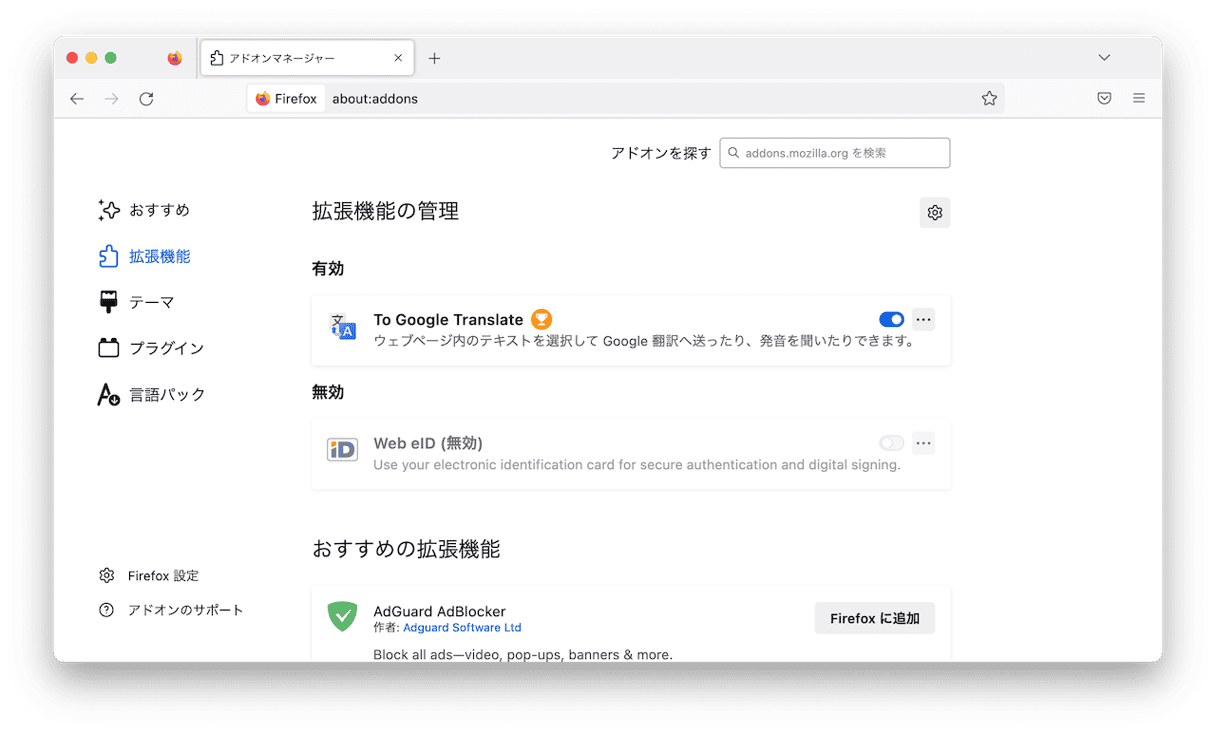Open Adguard Software Ltd author link
The width and height of the screenshot is (1216, 733).
pos(462,628)
